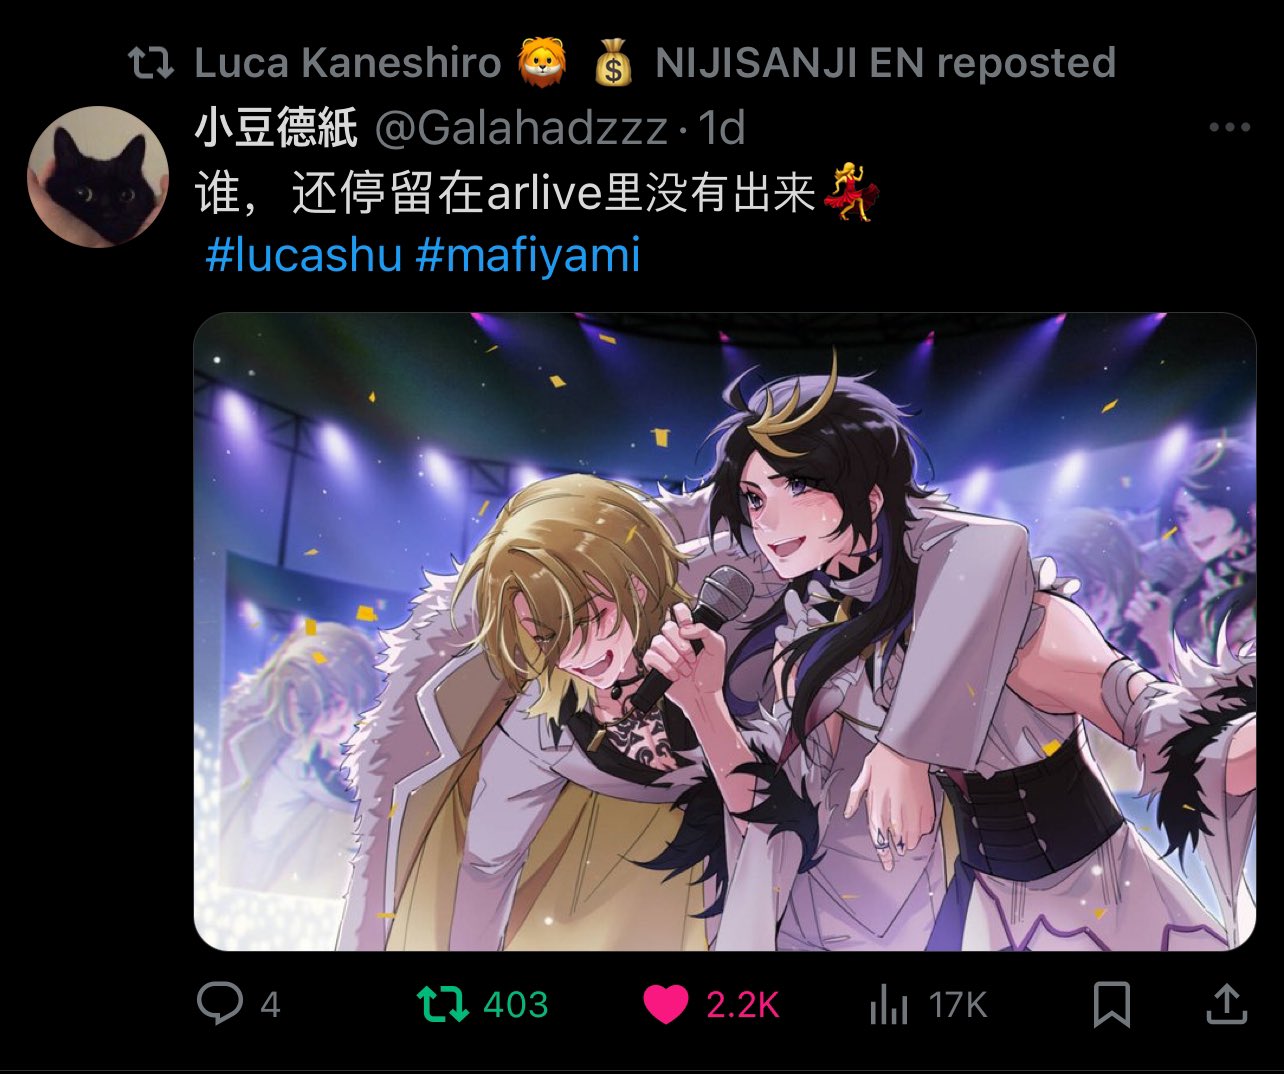The image size is (1284, 1074).
Task: Unlike the post via pink heart
Action: (x=665, y=1004)
